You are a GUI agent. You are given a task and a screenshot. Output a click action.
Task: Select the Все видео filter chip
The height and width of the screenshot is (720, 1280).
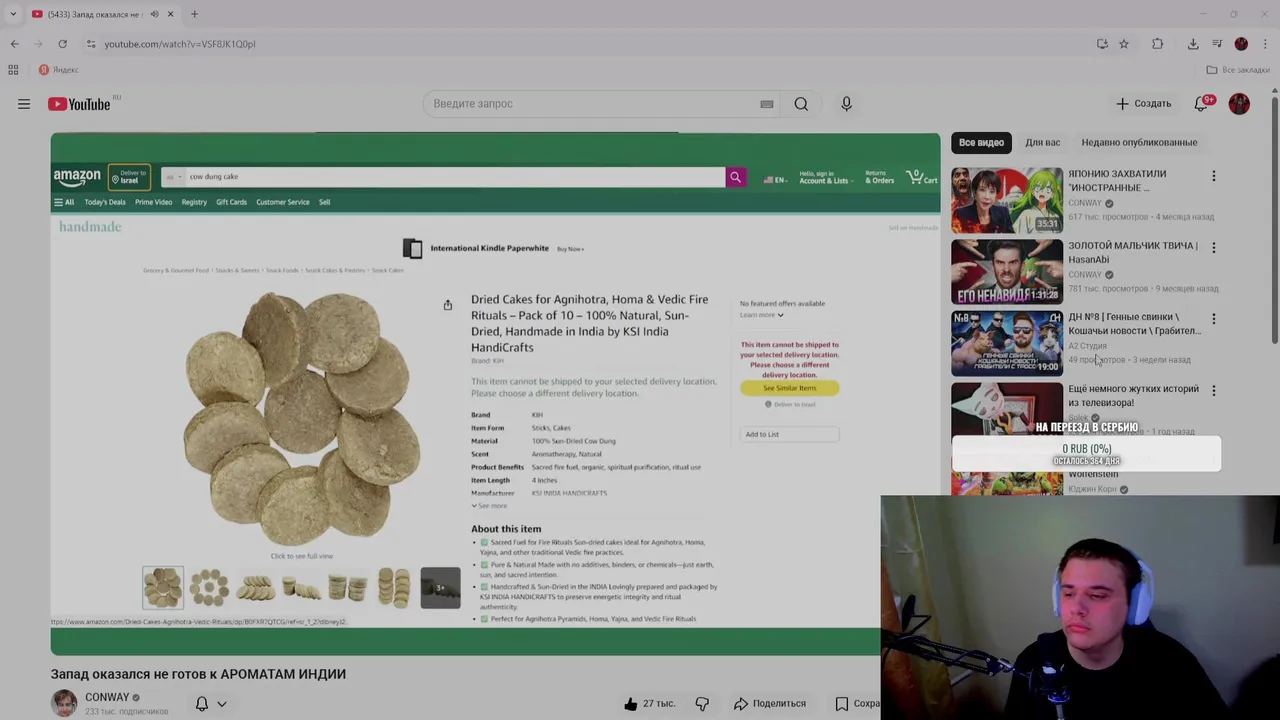tap(981, 142)
